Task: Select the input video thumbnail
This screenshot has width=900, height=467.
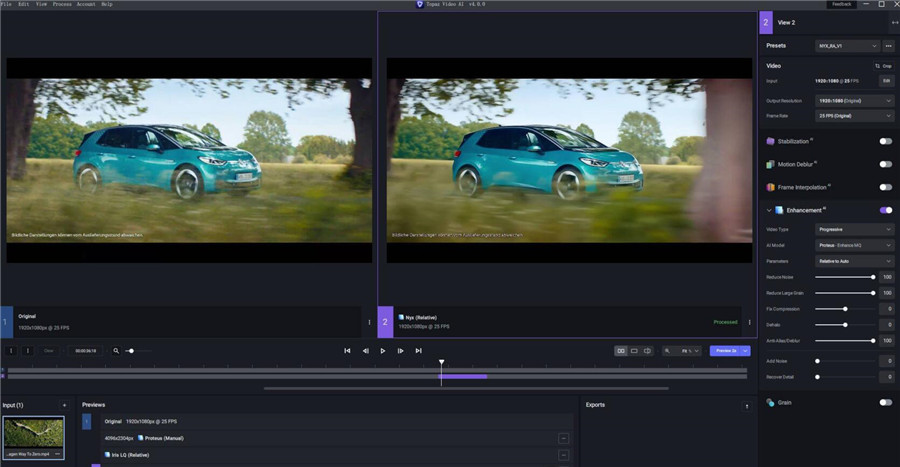Action: click(34, 438)
